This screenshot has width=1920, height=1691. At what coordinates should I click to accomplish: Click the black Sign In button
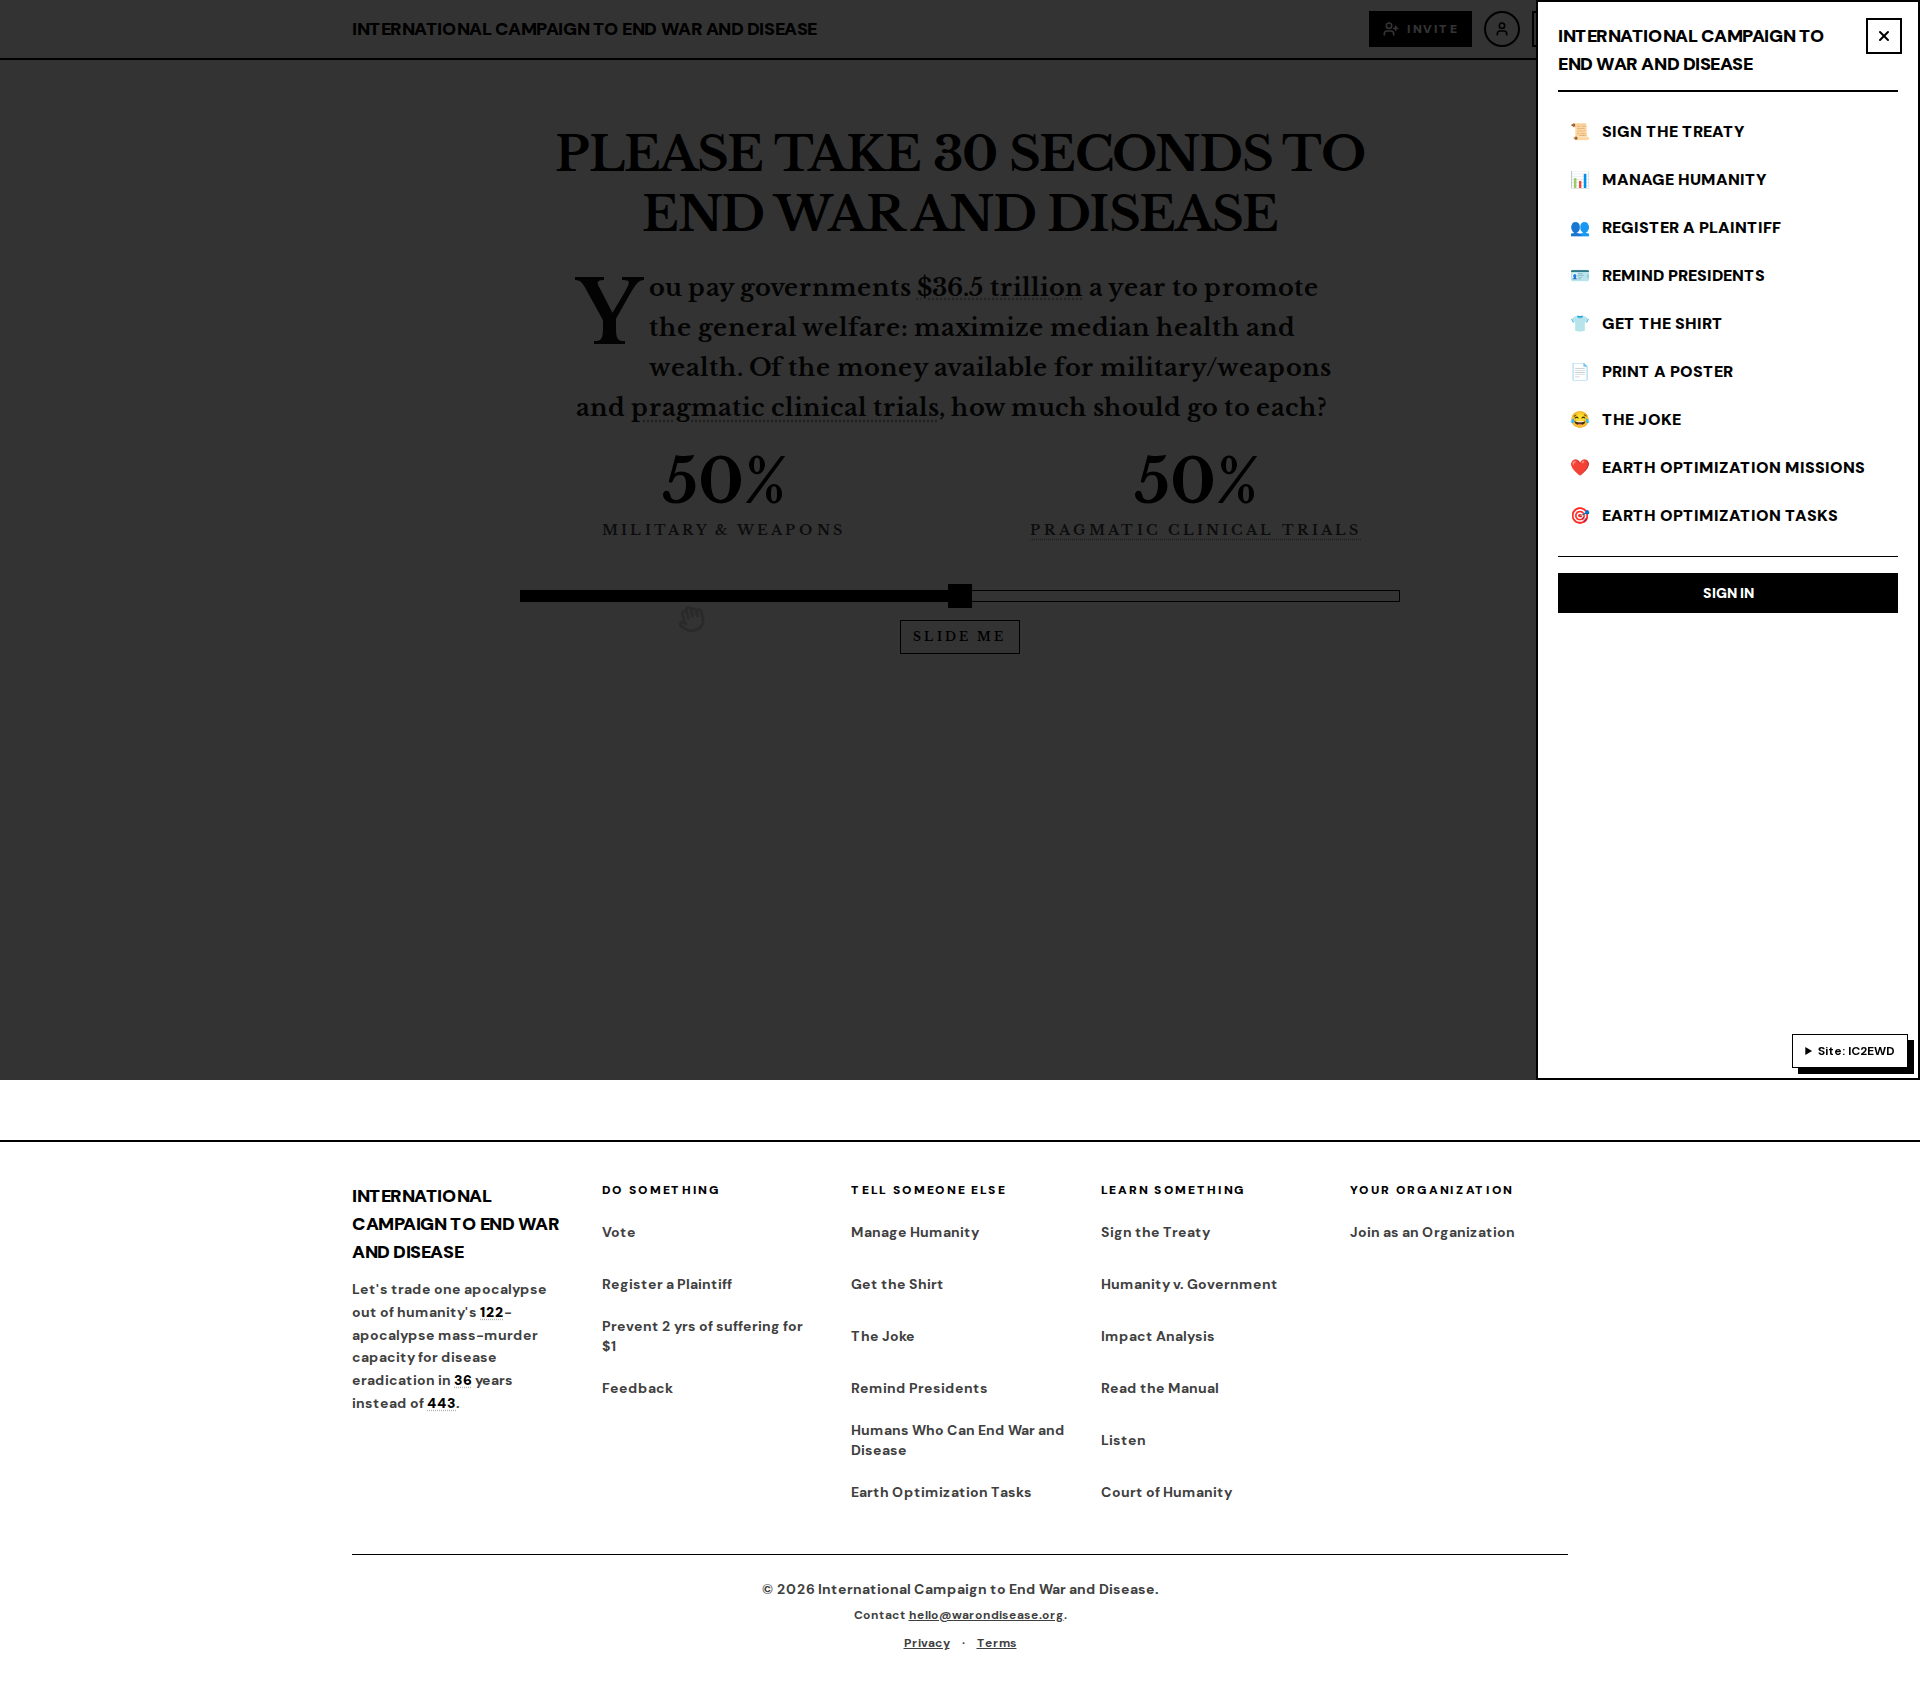(1727, 593)
